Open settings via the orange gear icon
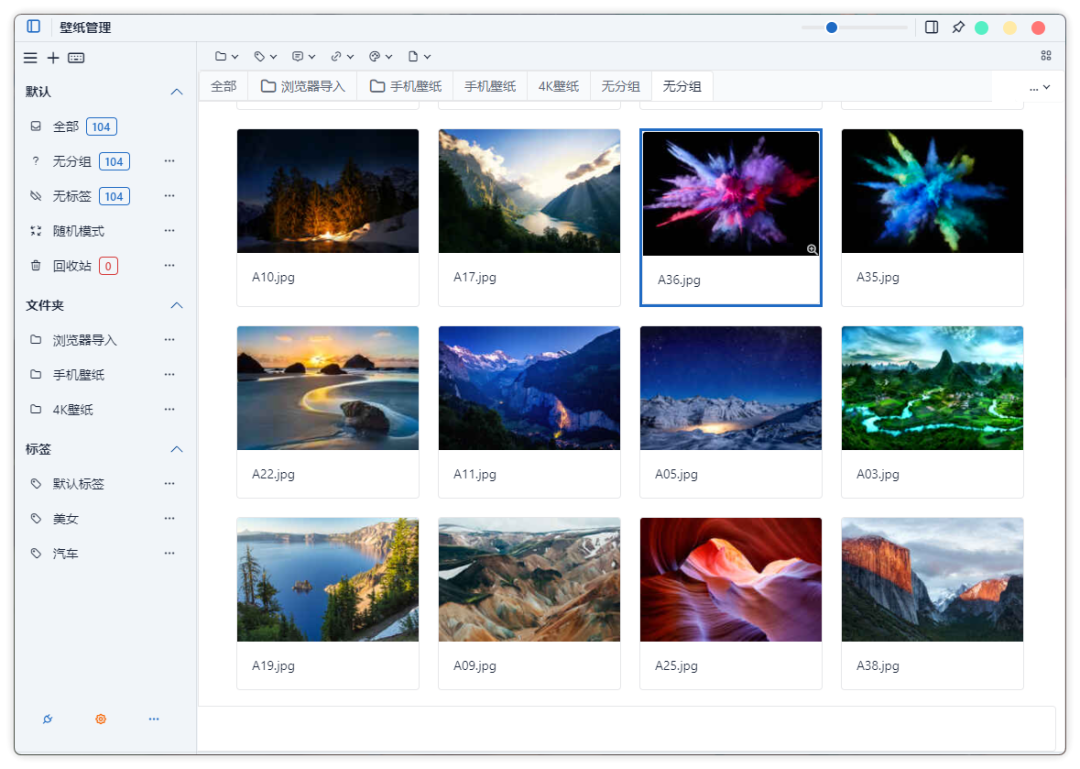This screenshot has width=1080, height=769. point(101,719)
